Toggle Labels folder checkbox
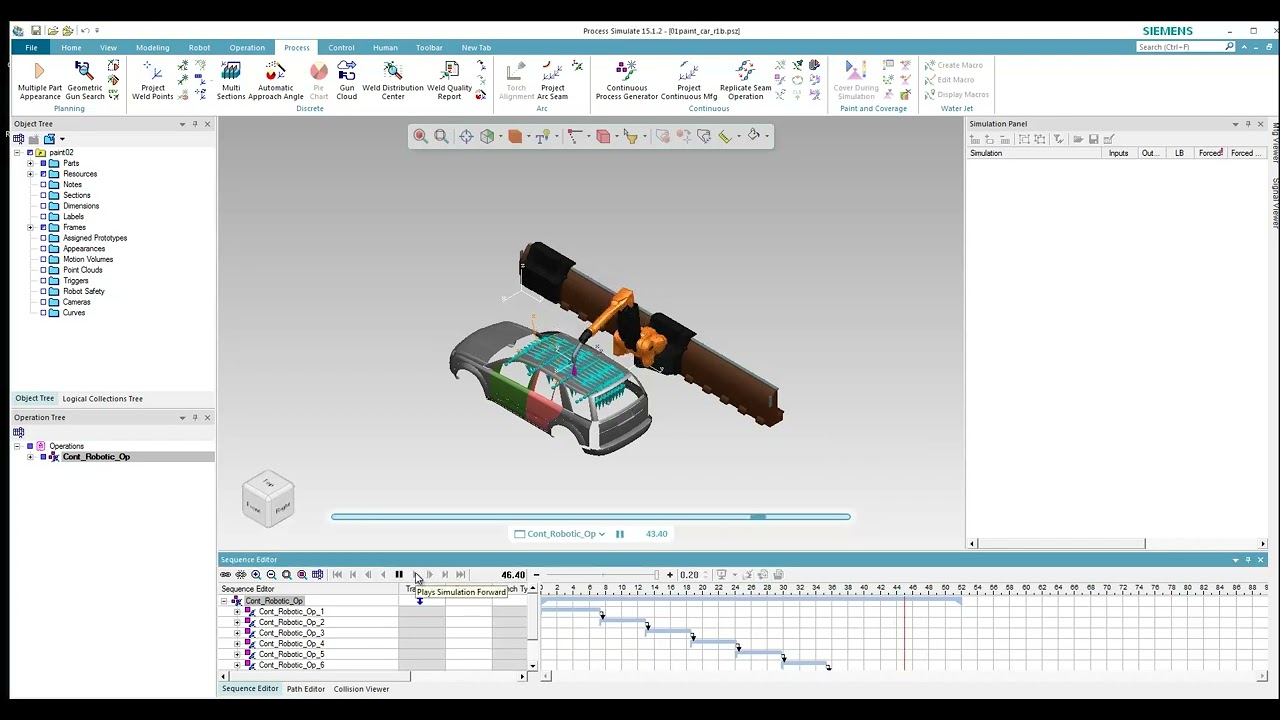The image size is (1280, 720). 43,217
